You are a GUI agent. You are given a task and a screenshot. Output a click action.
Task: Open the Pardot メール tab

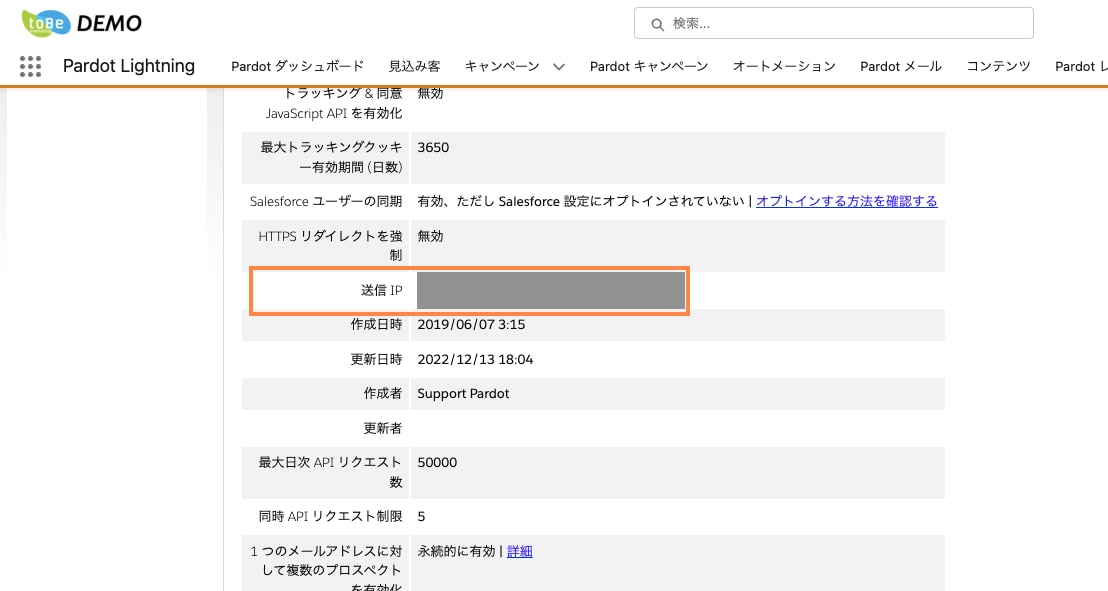900,66
